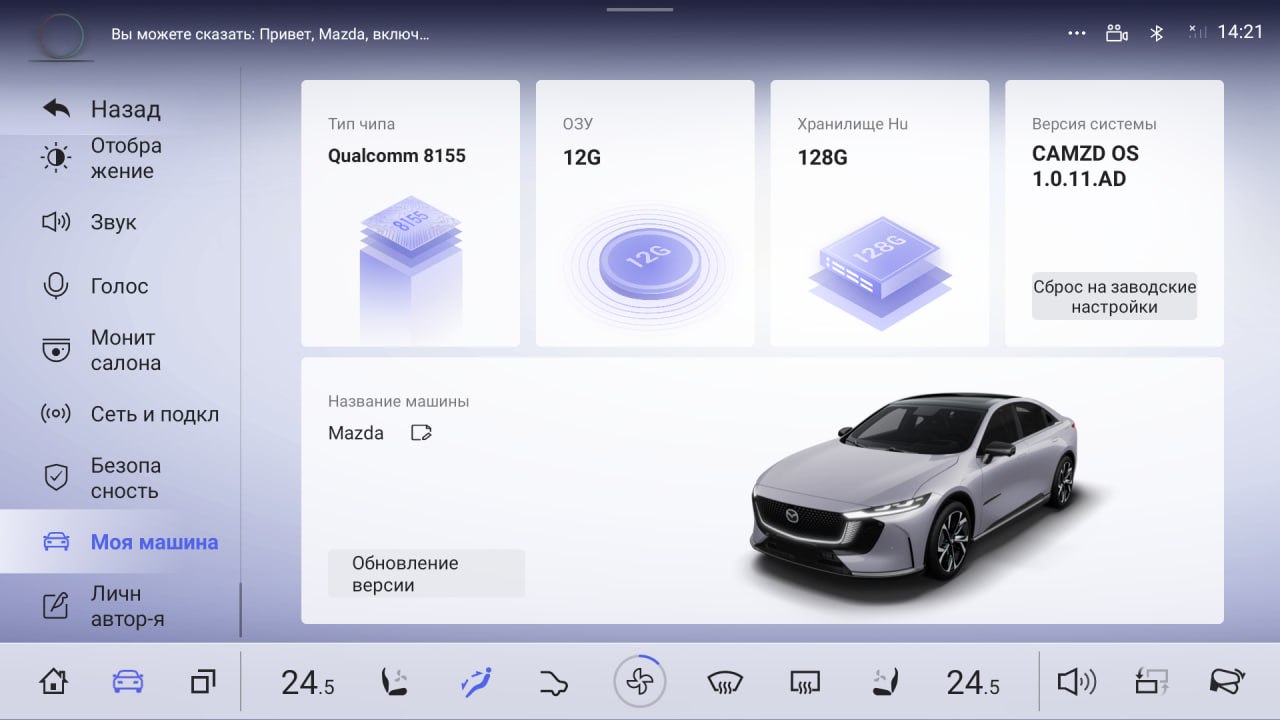
Task: Tap the cellular signal icon
Action: pos(1197,32)
